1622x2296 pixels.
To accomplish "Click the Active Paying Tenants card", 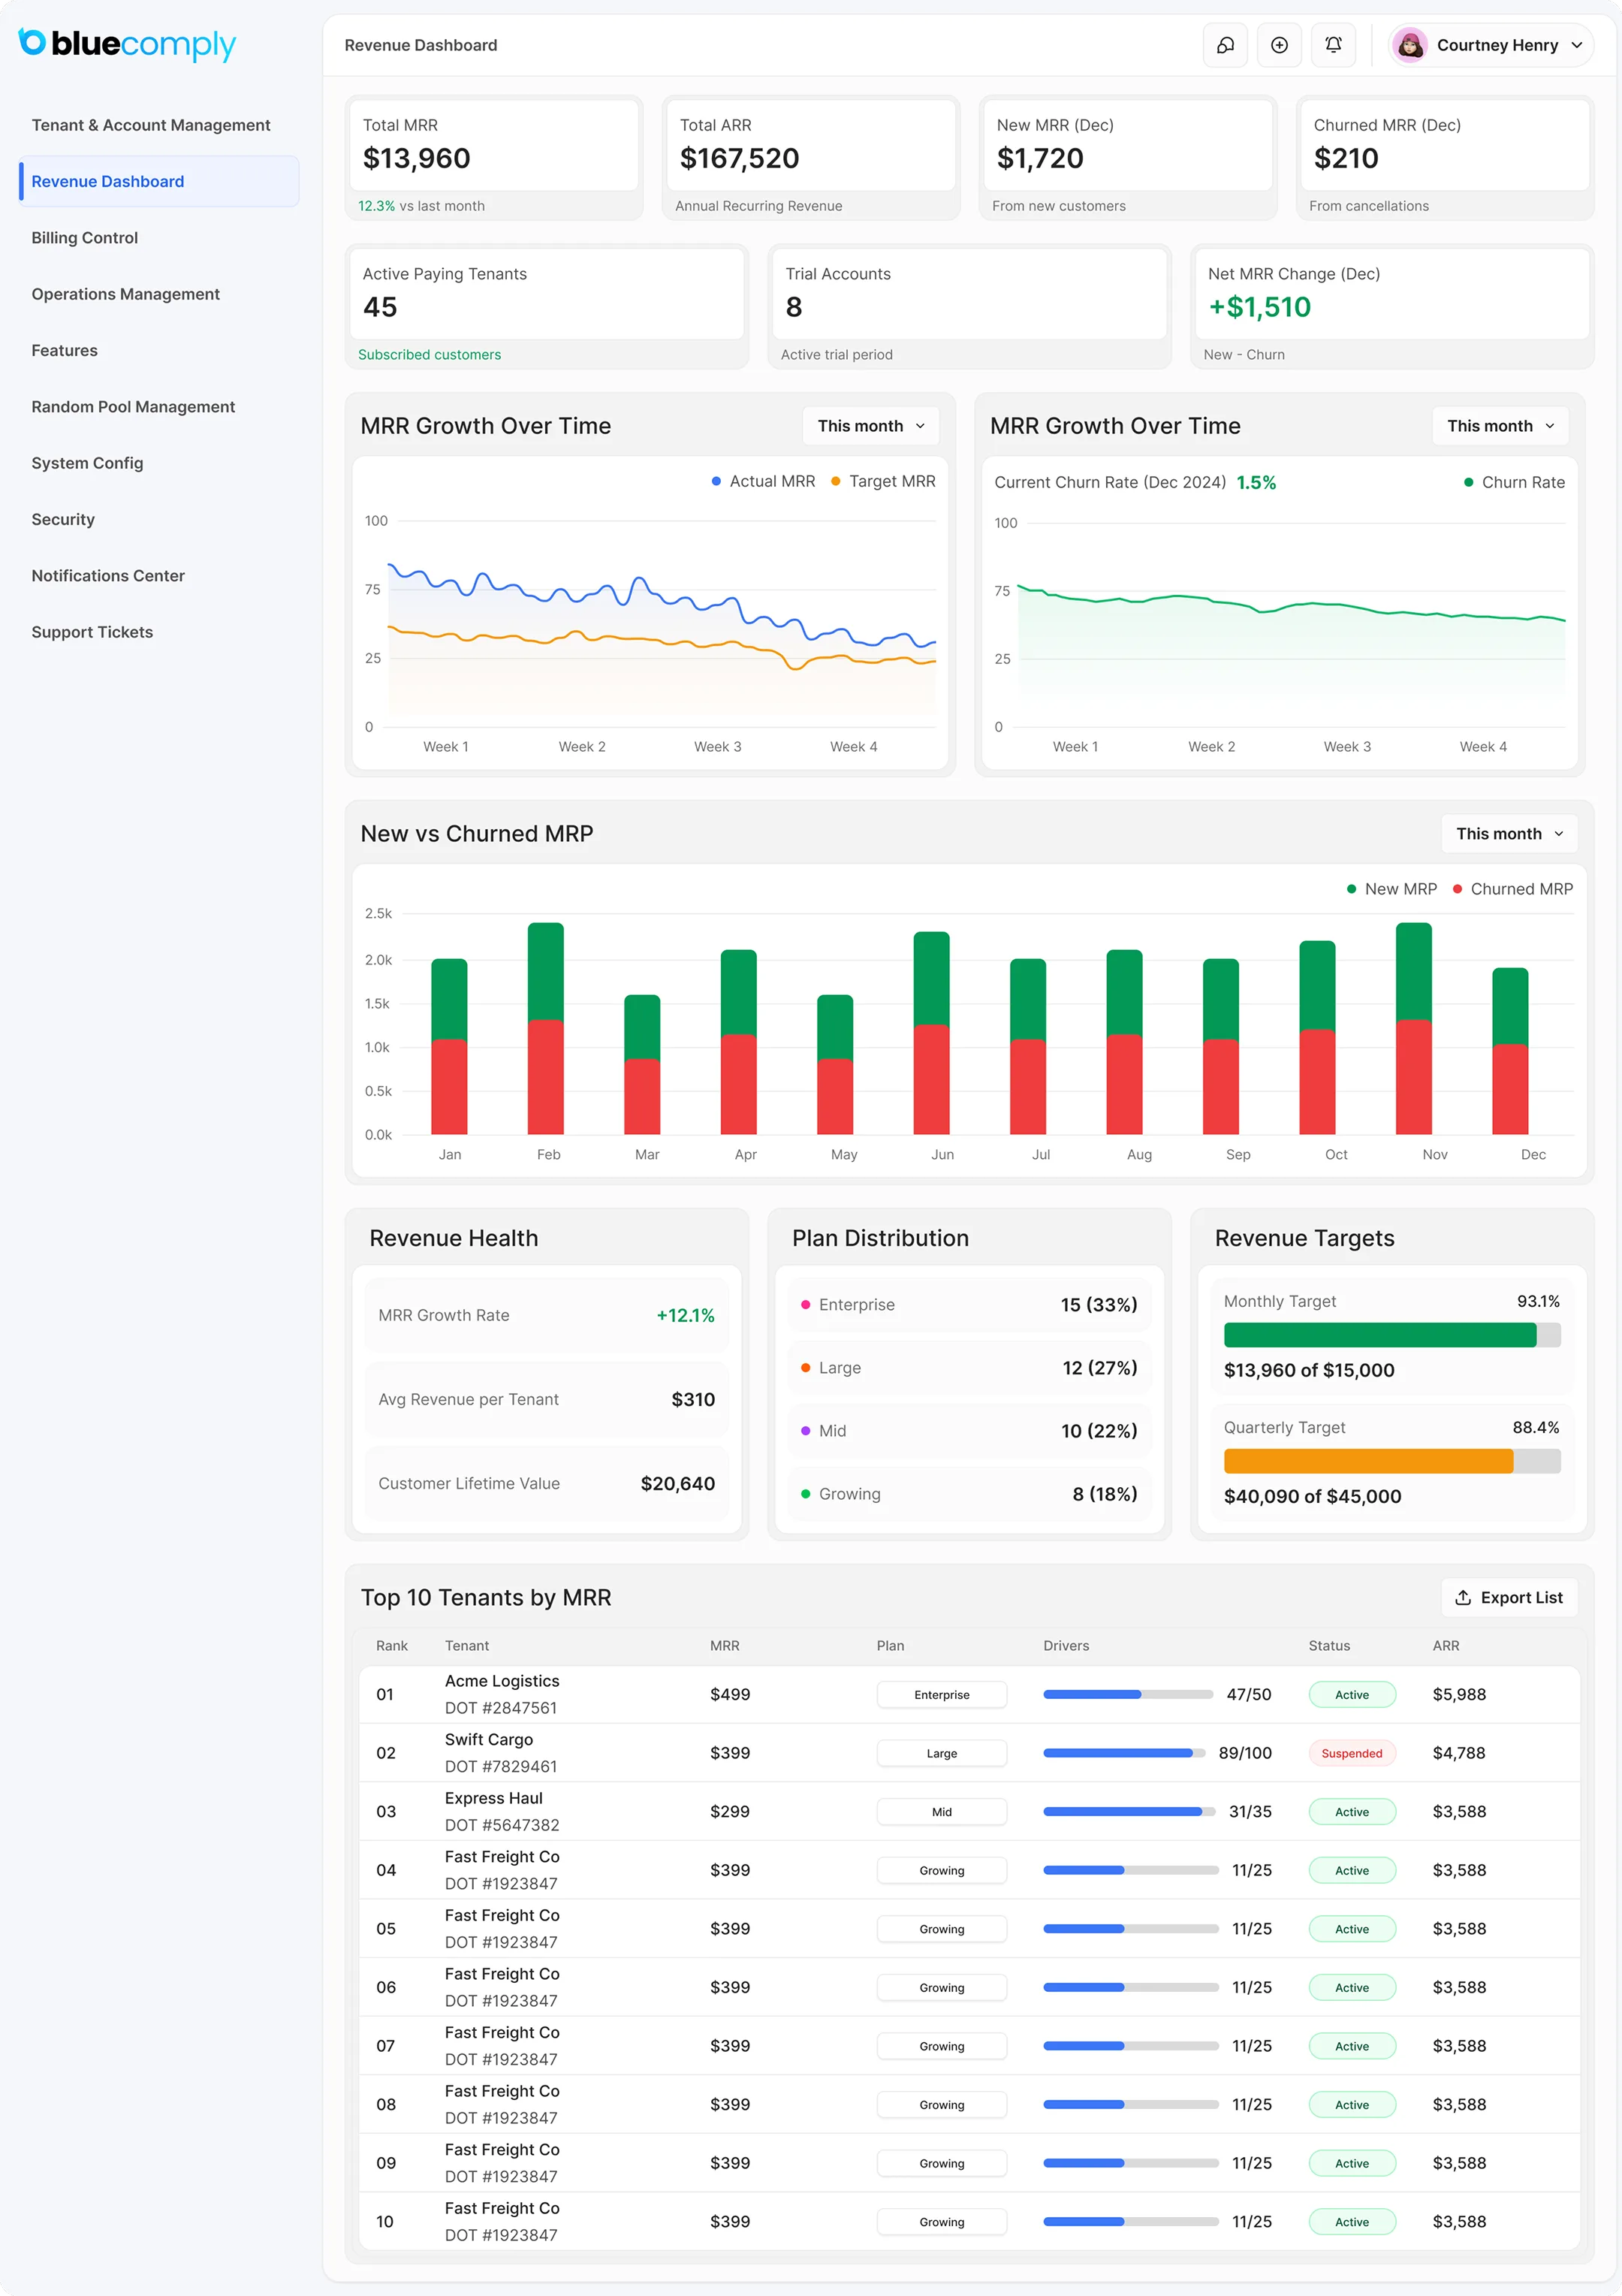I will click(547, 307).
